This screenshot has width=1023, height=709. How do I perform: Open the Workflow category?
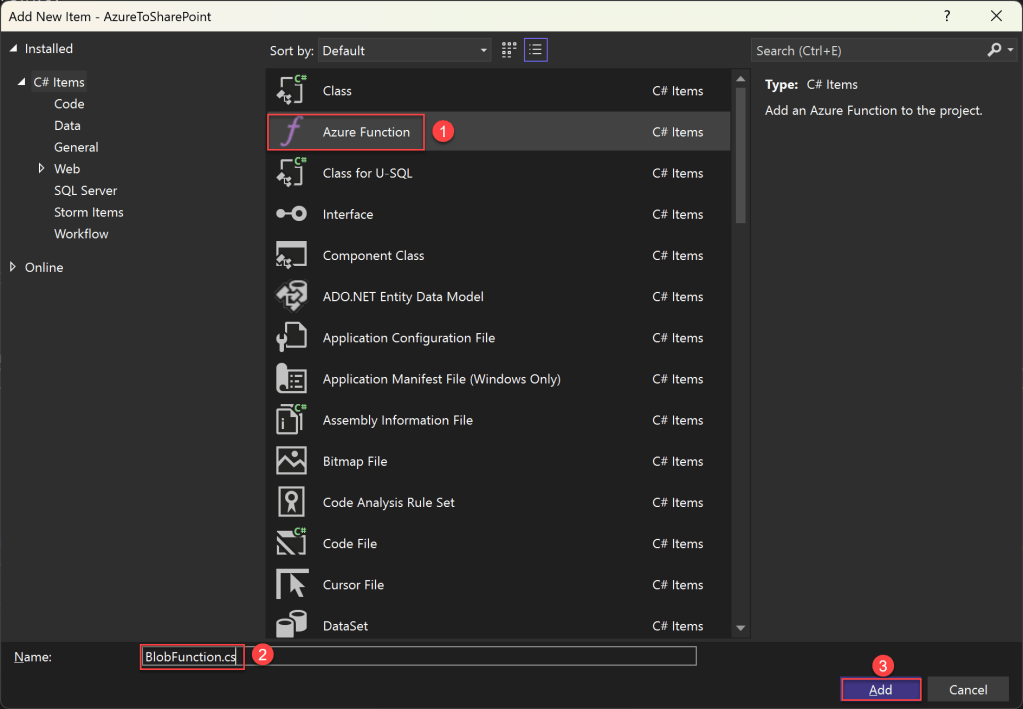tap(81, 234)
